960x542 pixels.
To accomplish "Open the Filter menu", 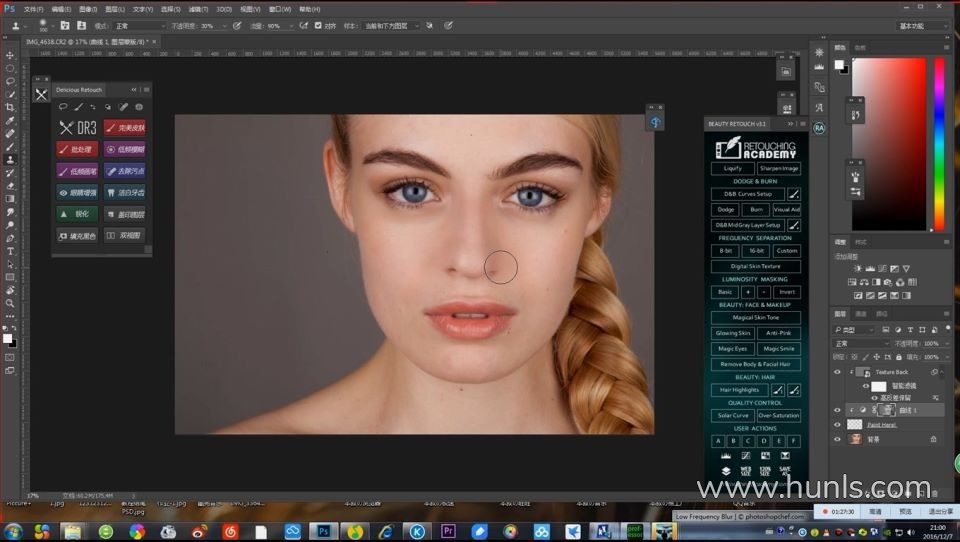I will tap(197, 8).
